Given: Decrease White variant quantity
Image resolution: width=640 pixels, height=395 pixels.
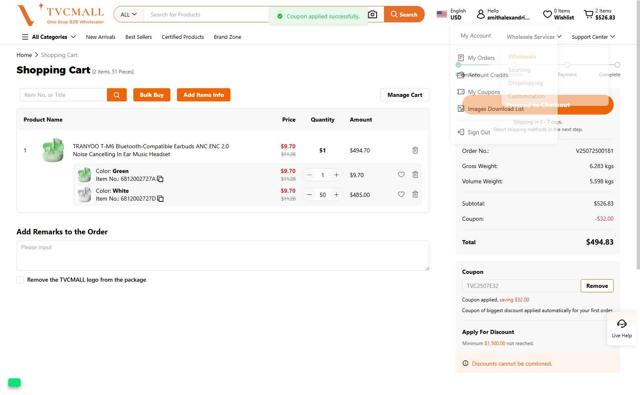Looking at the screenshot, I should coord(309,195).
